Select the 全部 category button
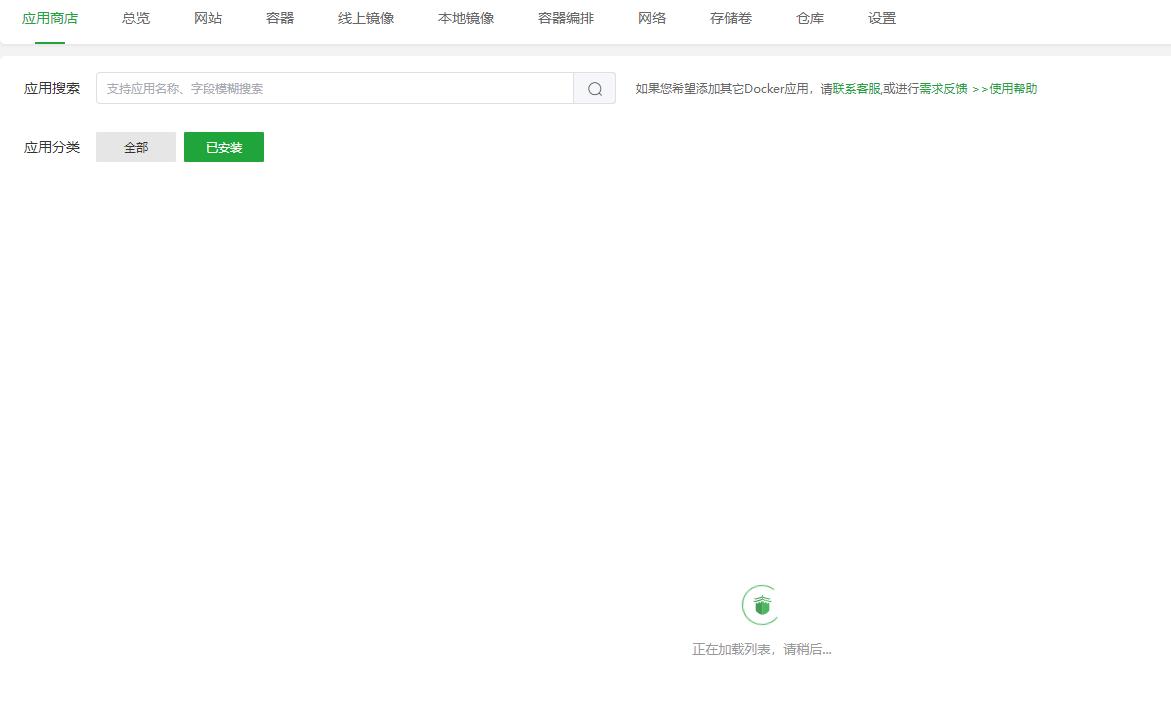1171x713 pixels. point(136,147)
